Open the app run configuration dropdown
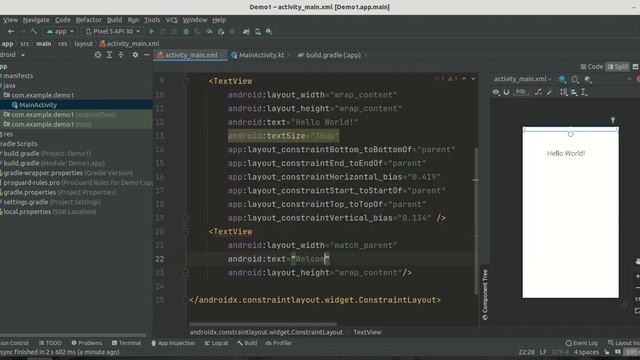The height and width of the screenshot is (360, 640). (x=60, y=31)
